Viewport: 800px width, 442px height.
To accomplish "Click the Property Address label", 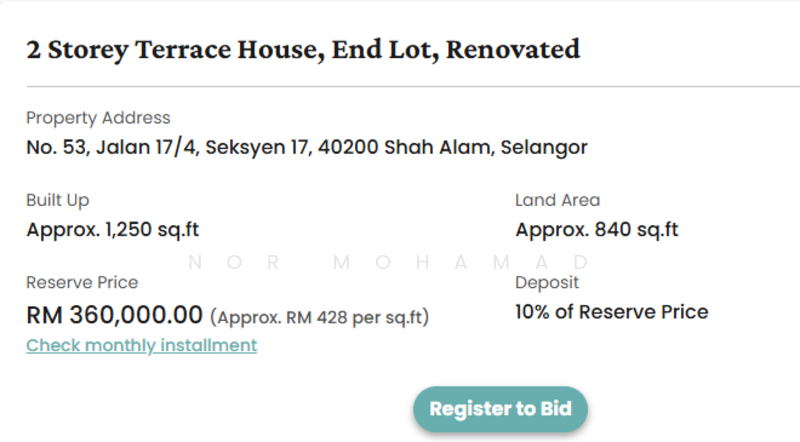I will [98, 118].
